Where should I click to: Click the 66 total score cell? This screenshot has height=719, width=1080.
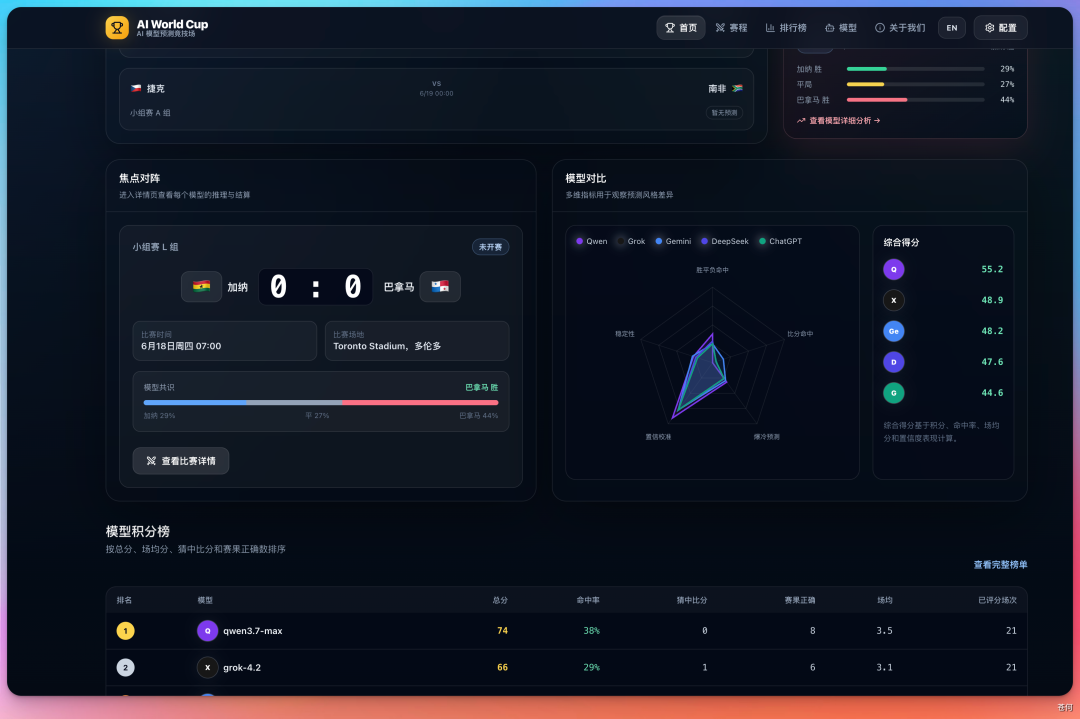(x=502, y=667)
